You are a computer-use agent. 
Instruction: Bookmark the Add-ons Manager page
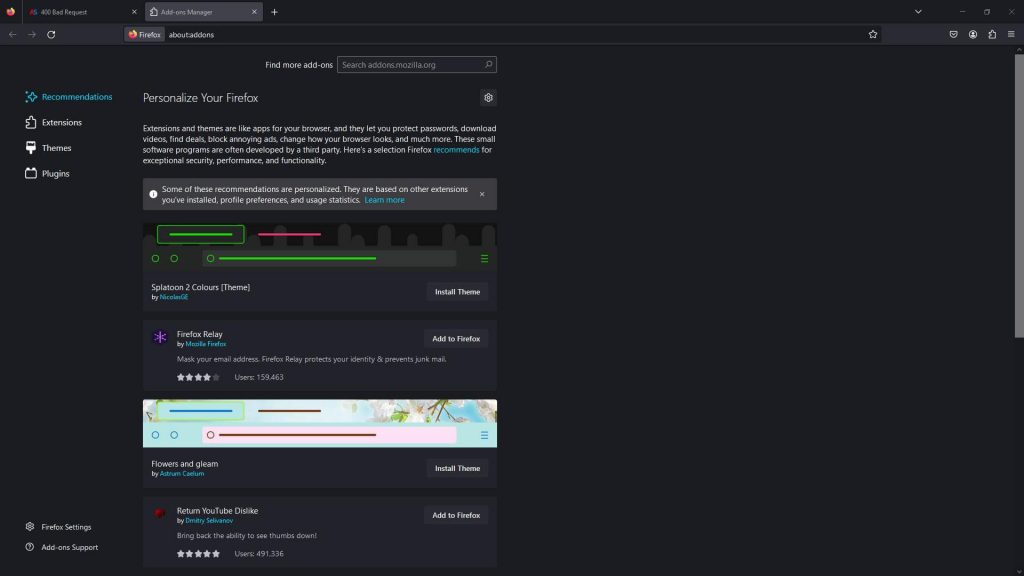[x=873, y=34]
